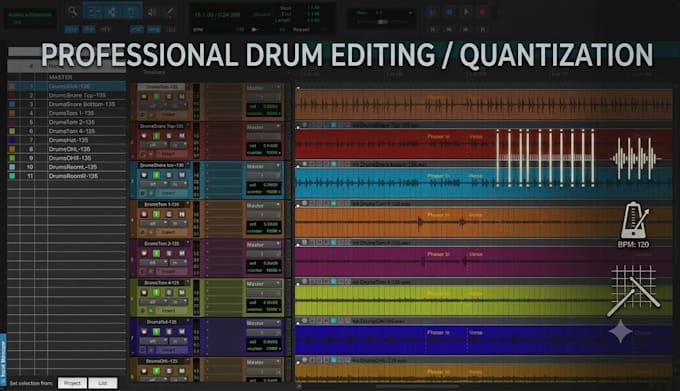Click the slider handle beside the transport buttons
Image resolution: width=680 pixels, height=391 pixels.
pyautogui.click(x=382, y=22)
